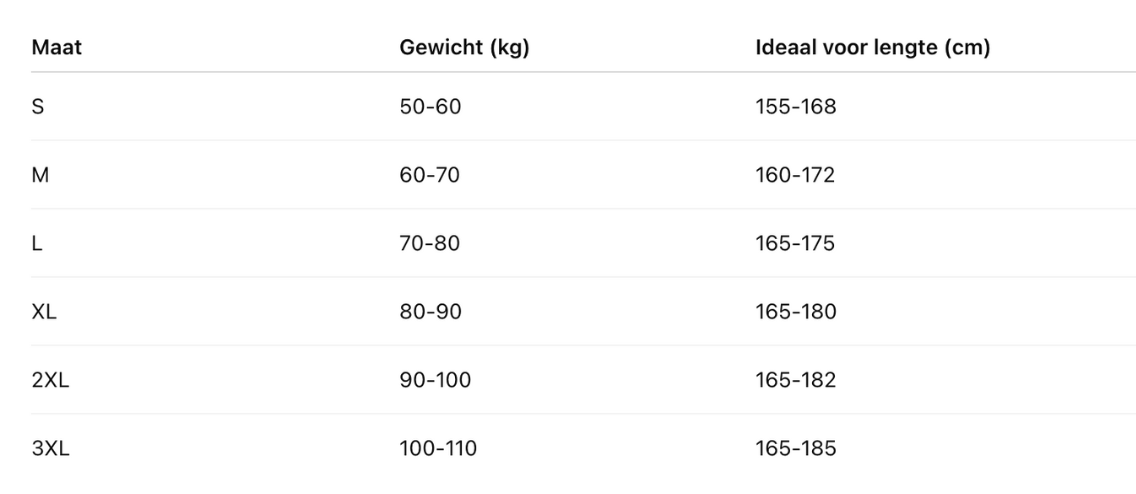Click the Ideaal voor lengte (cm) header
The height and width of the screenshot is (494, 1136).
[873, 49]
